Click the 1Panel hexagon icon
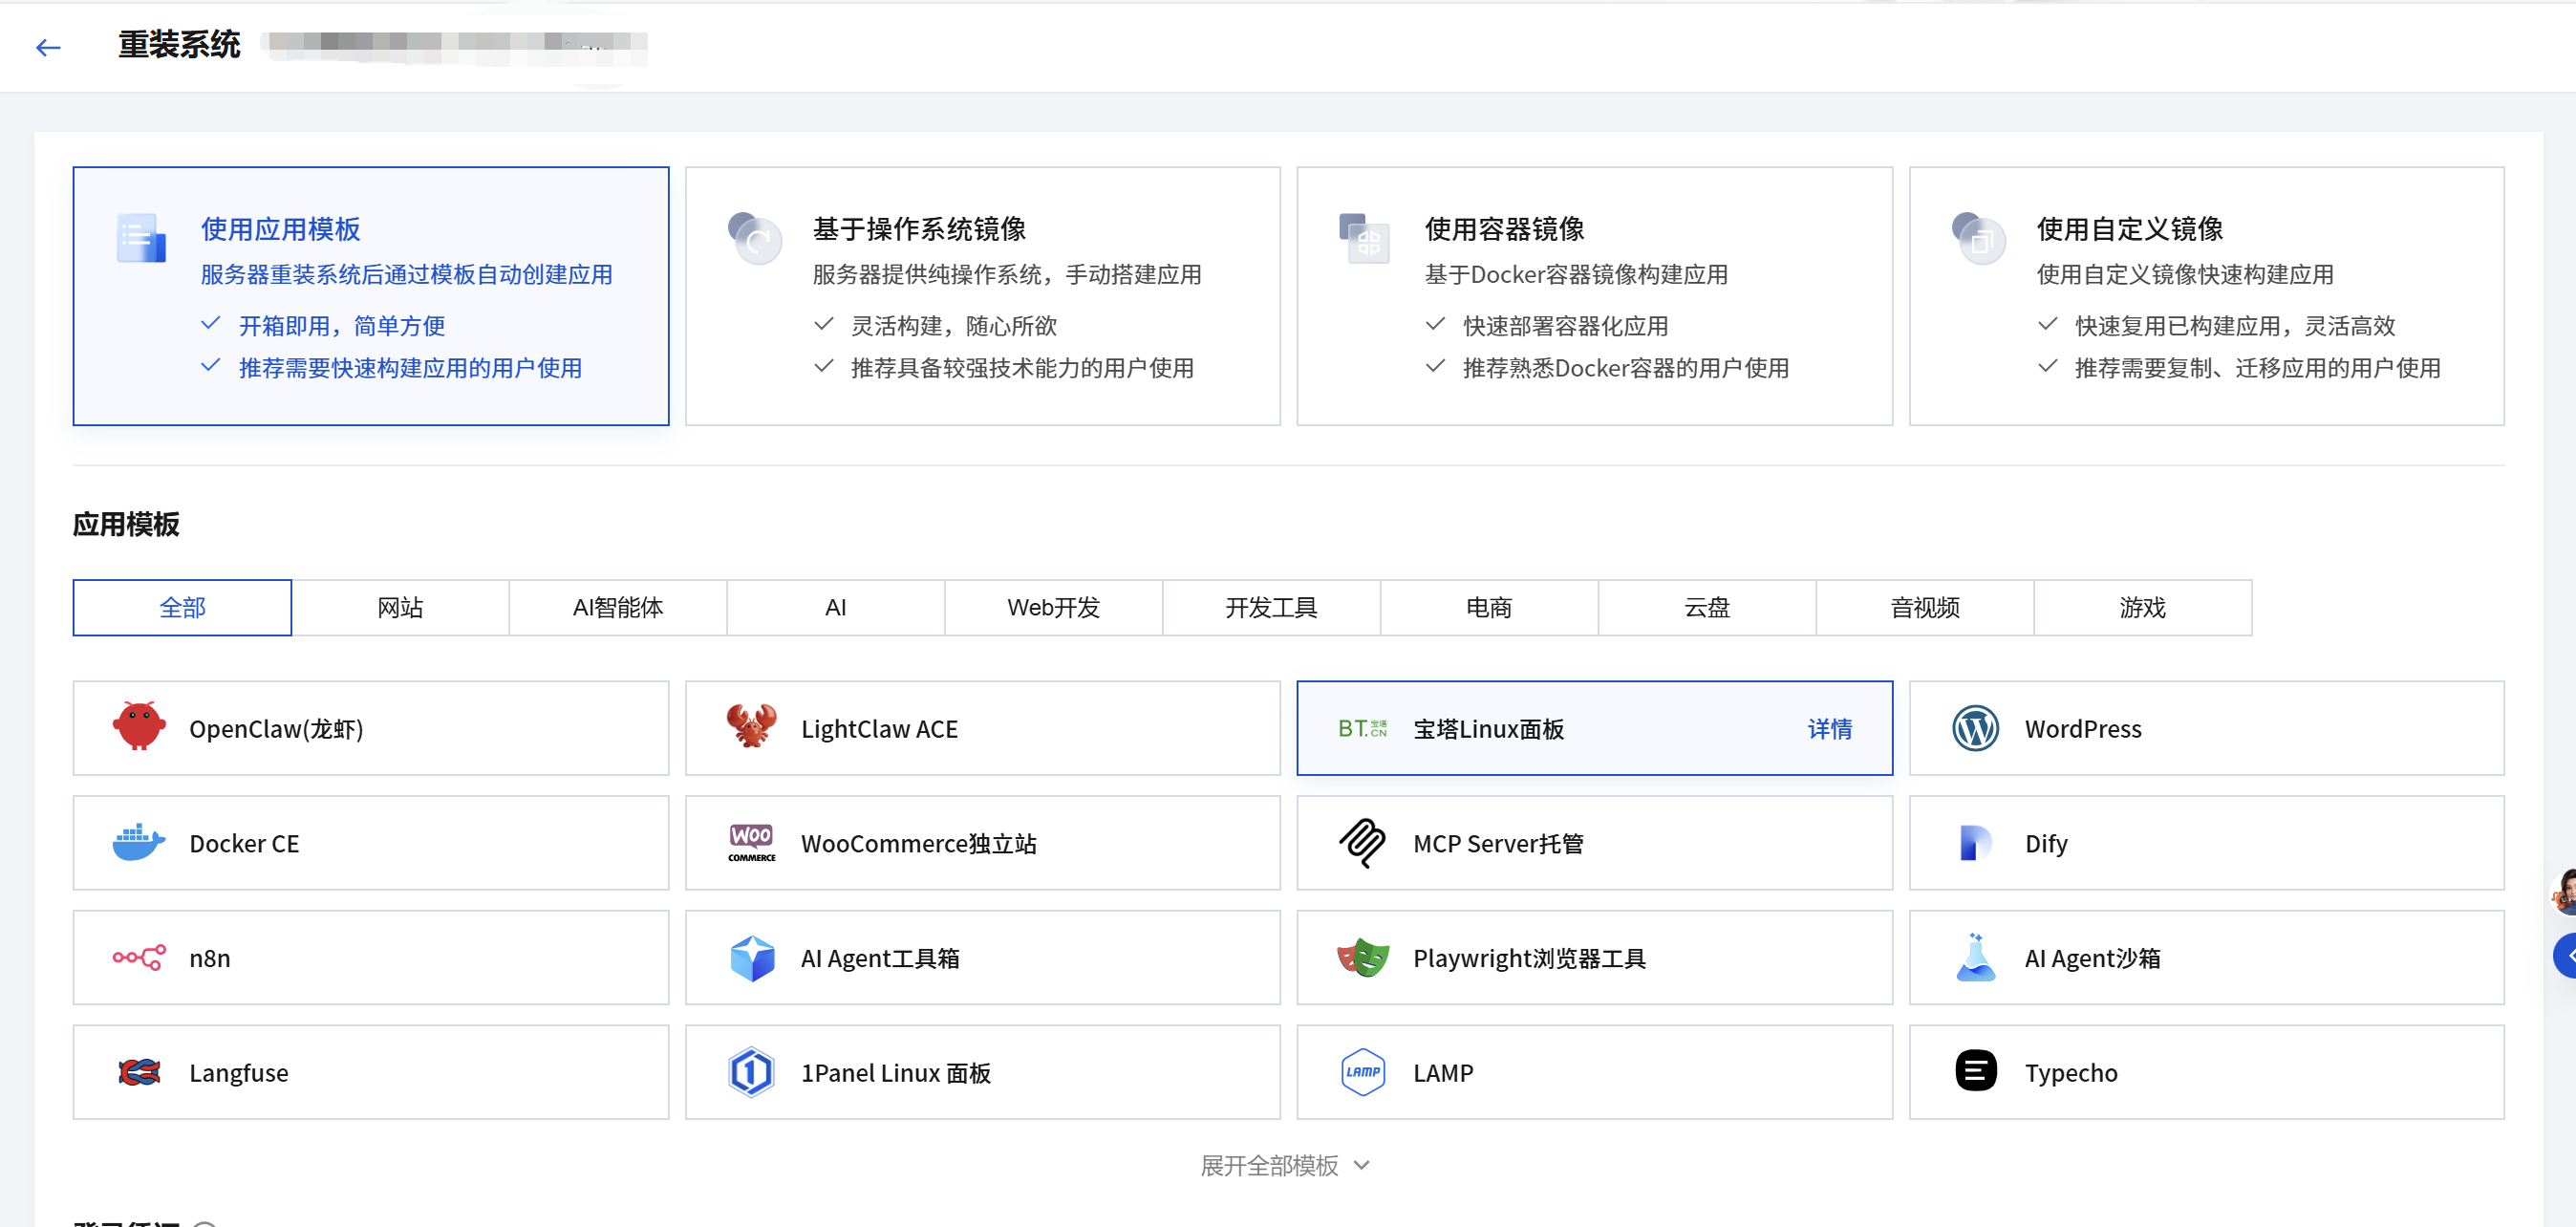The height and width of the screenshot is (1227, 2576). click(751, 1072)
